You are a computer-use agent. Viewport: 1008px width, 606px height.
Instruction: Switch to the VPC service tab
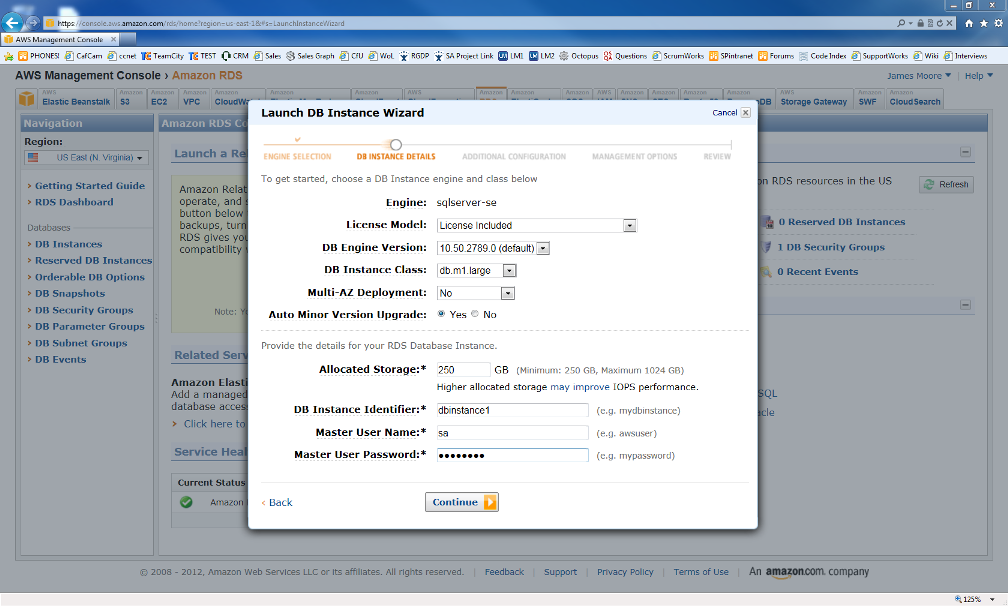(x=195, y=98)
